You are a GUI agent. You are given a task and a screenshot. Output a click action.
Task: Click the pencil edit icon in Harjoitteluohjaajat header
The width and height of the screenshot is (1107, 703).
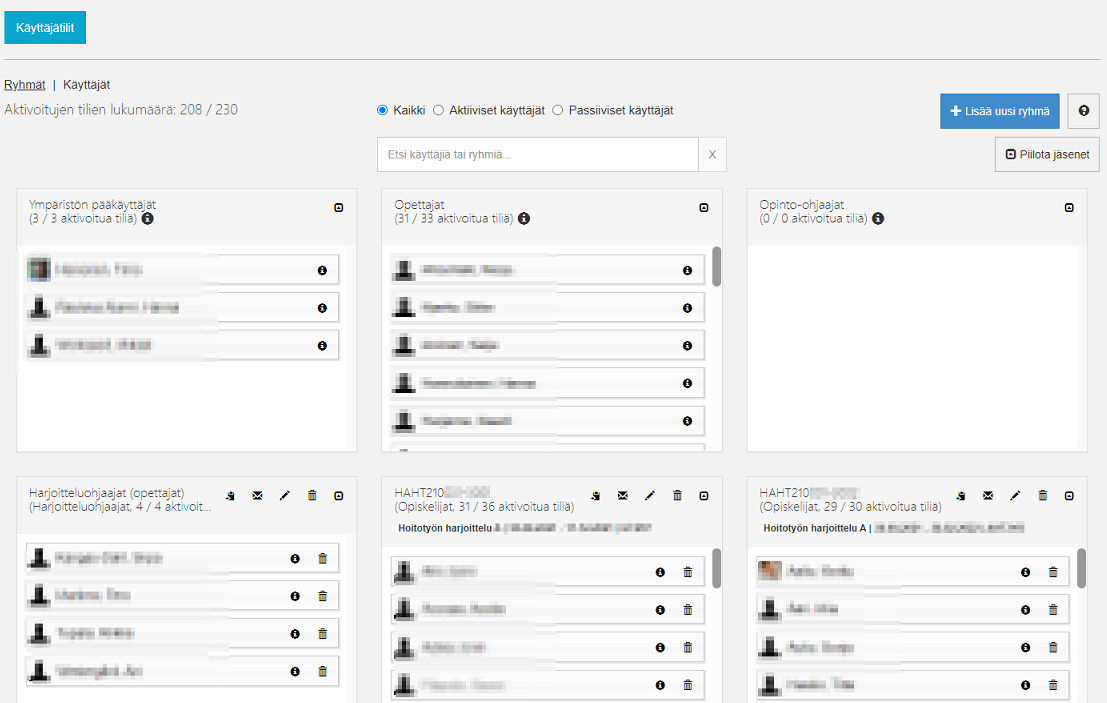point(284,495)
